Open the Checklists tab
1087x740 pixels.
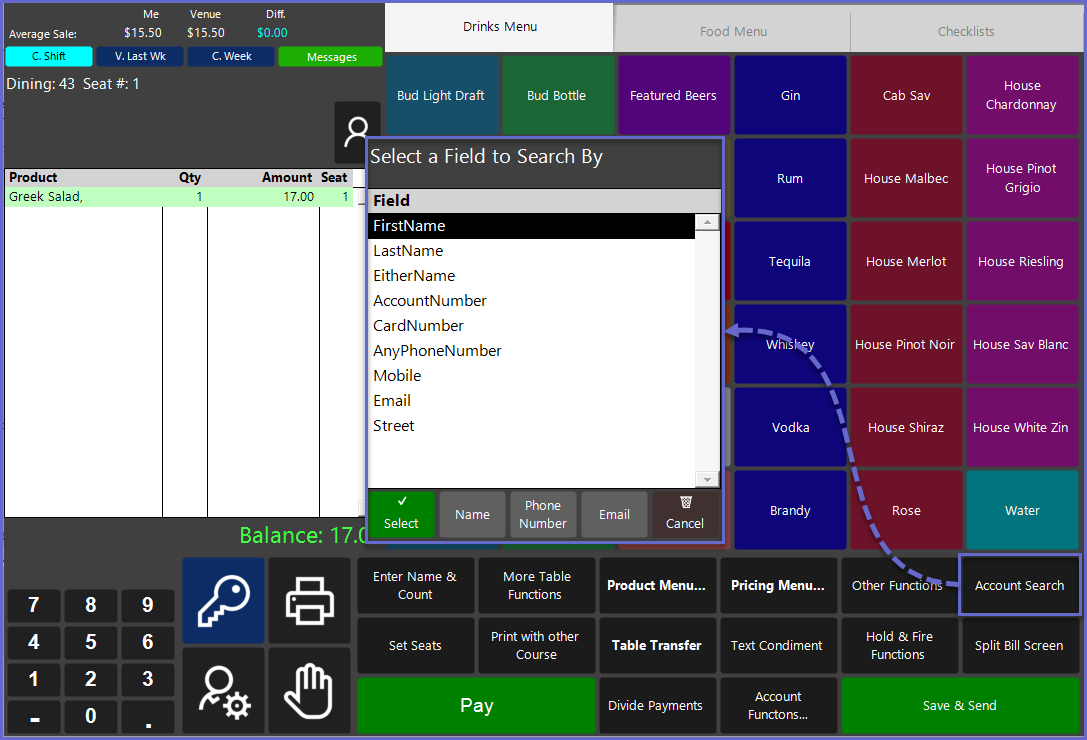[966, 31]
